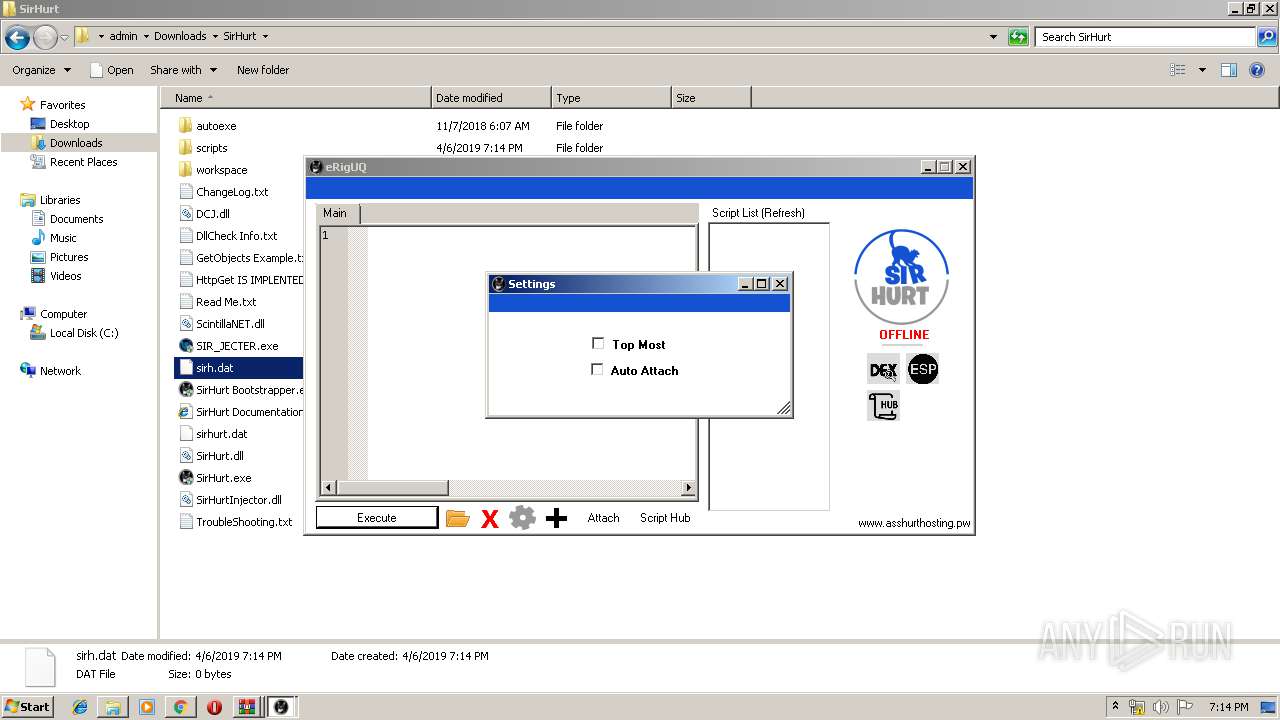Viewport: 1280px width, 720px height.
Task: Expand the view options dropdown arrow
Action: click(x=1202, y=70)
